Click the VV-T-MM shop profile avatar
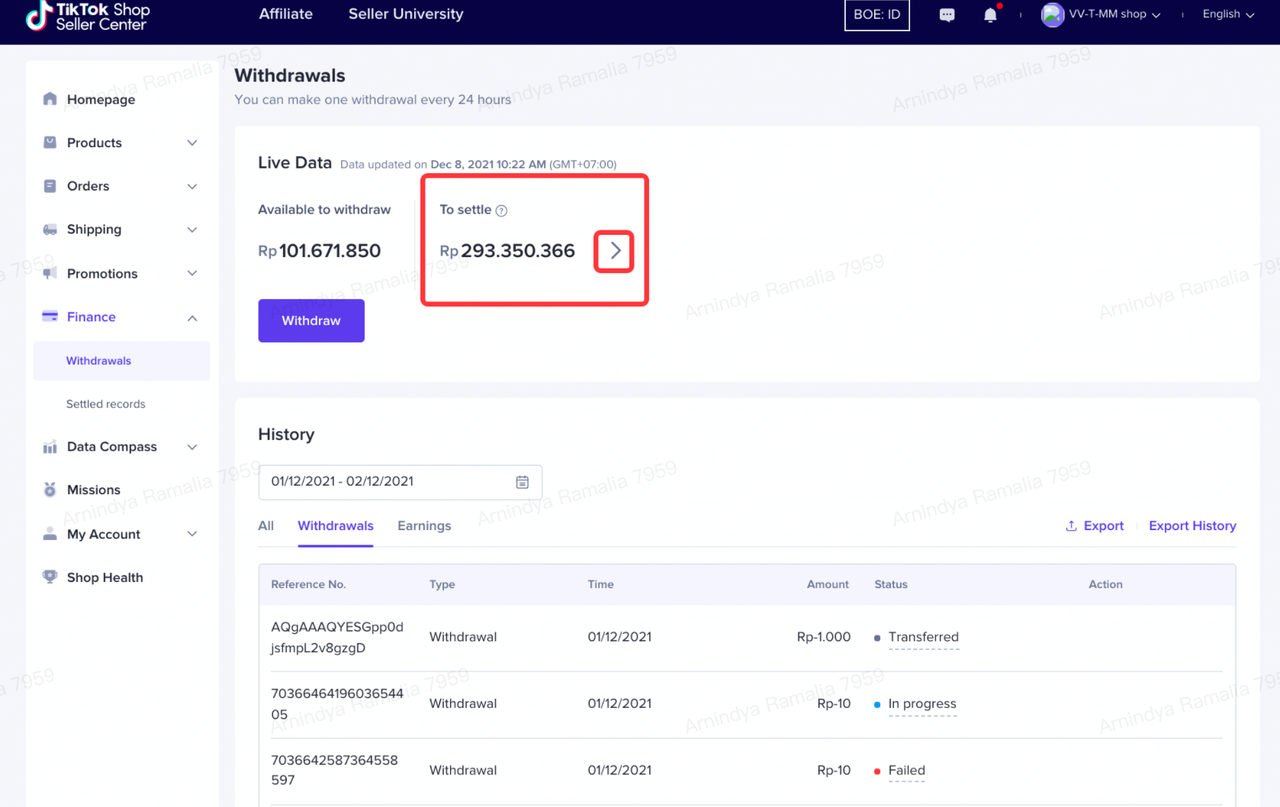Viewport: 1280px width, 807px height. point(1052,15)
